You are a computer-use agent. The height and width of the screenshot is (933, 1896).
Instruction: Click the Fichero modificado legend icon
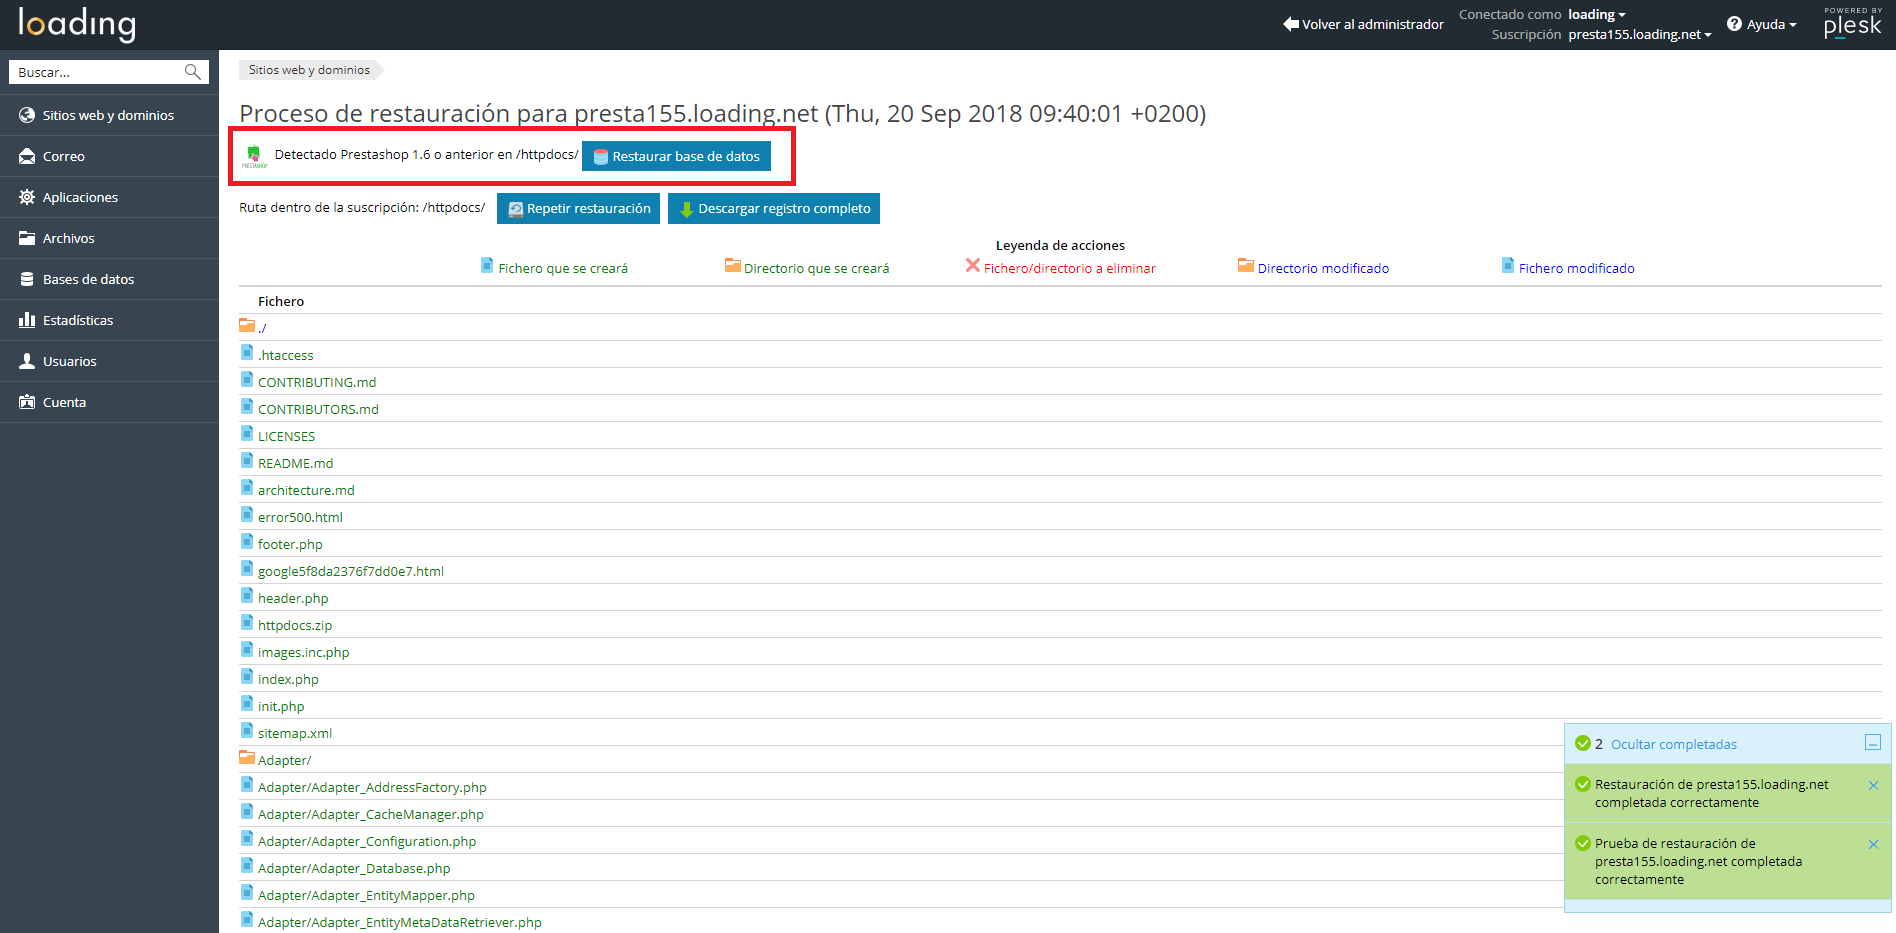pos(1508,265)
